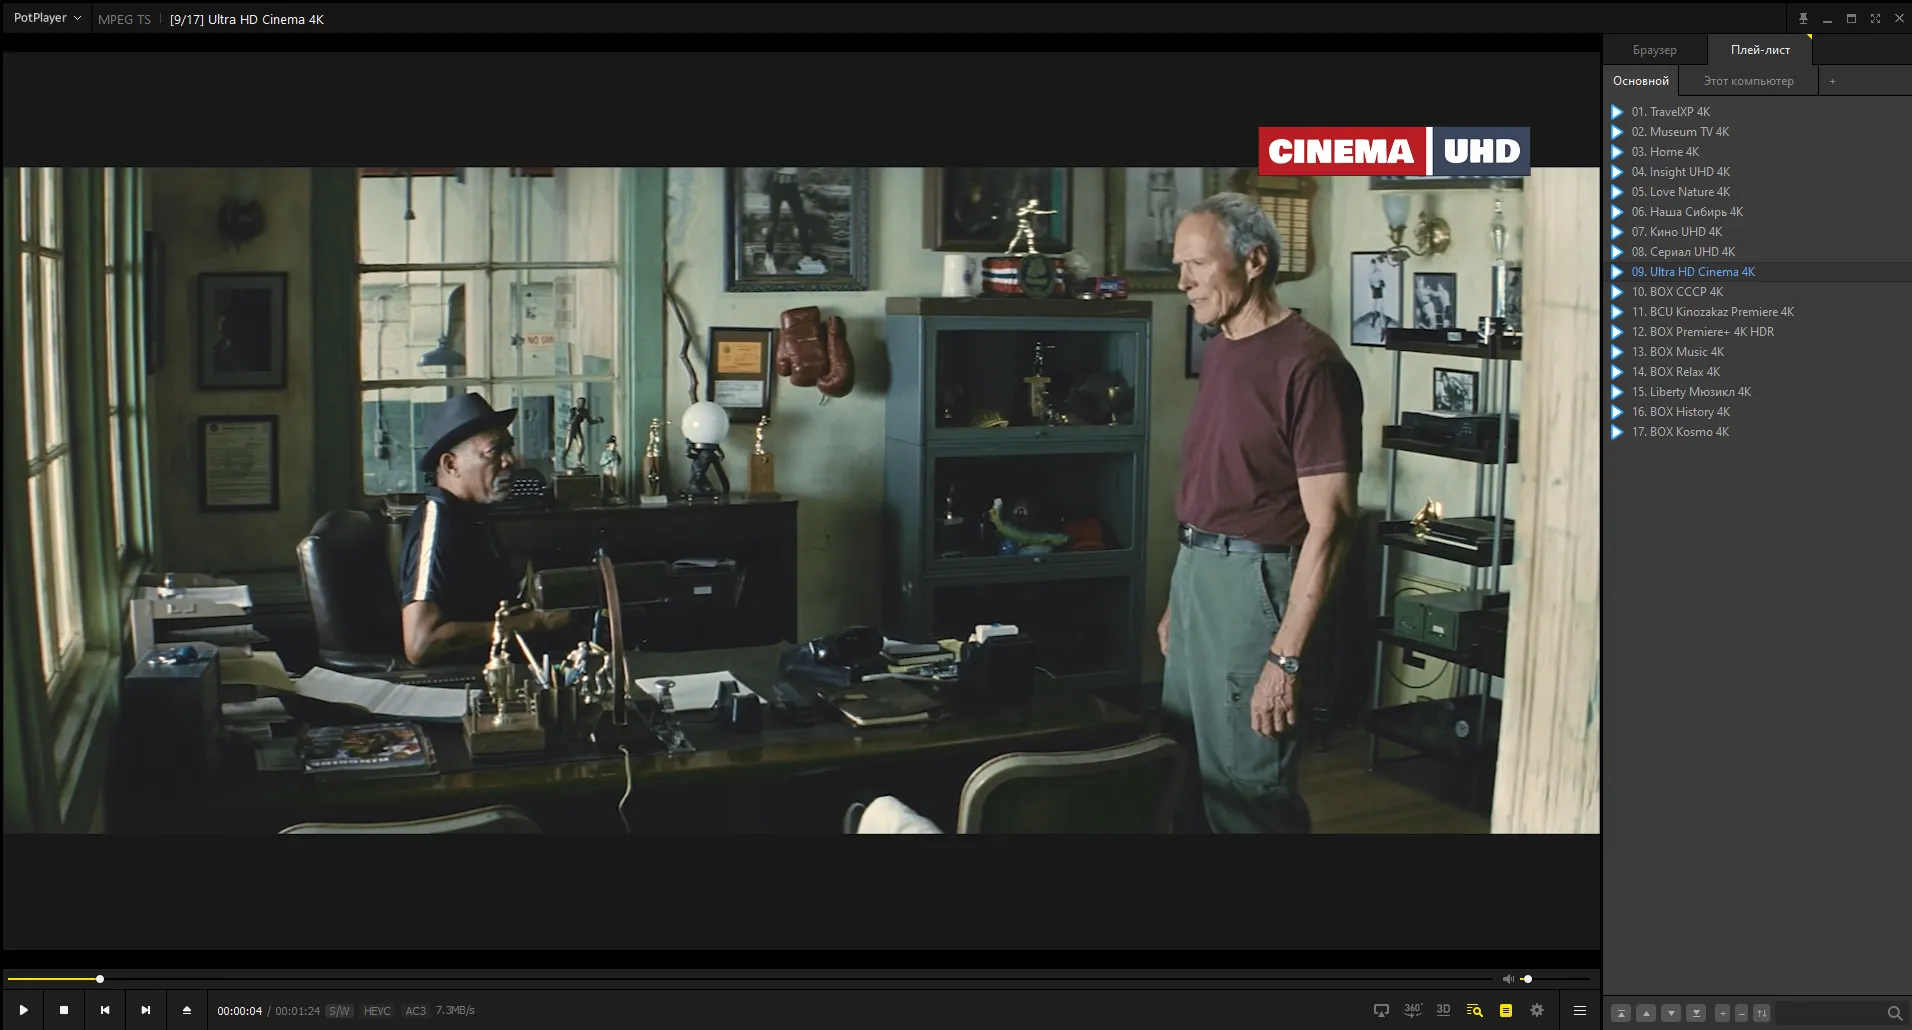Jump to the previous playlist item
The image size is (1912, 1030).
click(105, 1010)
